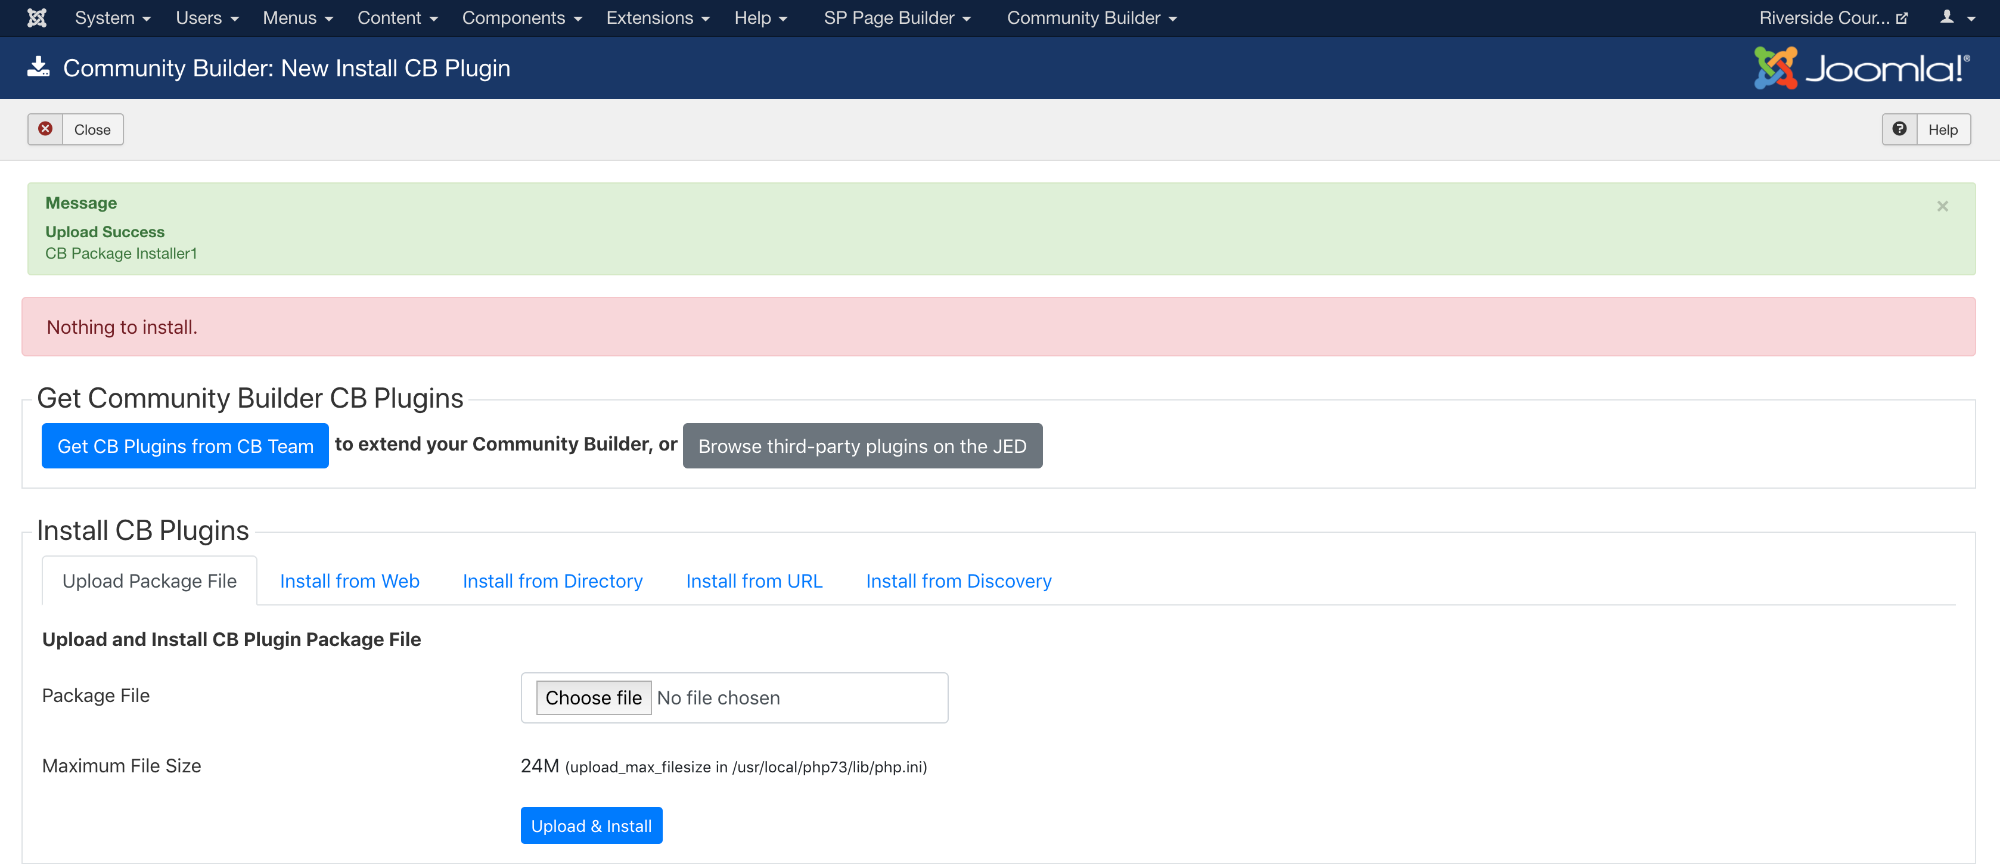Click the Close toolbar button
The height and width of the screenshot is (868, 2000).
click(76, 129)
